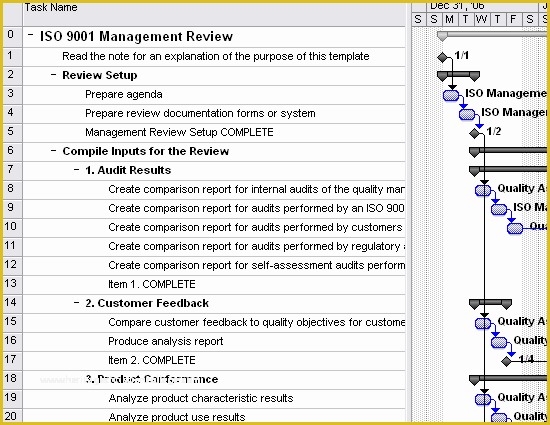Select 'Read the note for an explanation' task
This screenshot has width=550, height=425.
click(215, 56)
